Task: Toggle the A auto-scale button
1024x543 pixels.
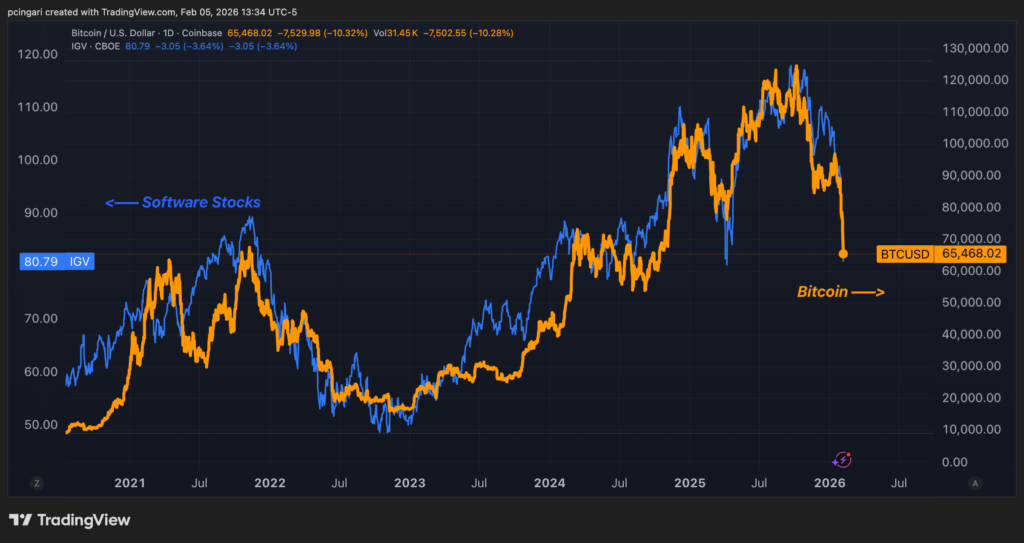Action: click(974, 483)
